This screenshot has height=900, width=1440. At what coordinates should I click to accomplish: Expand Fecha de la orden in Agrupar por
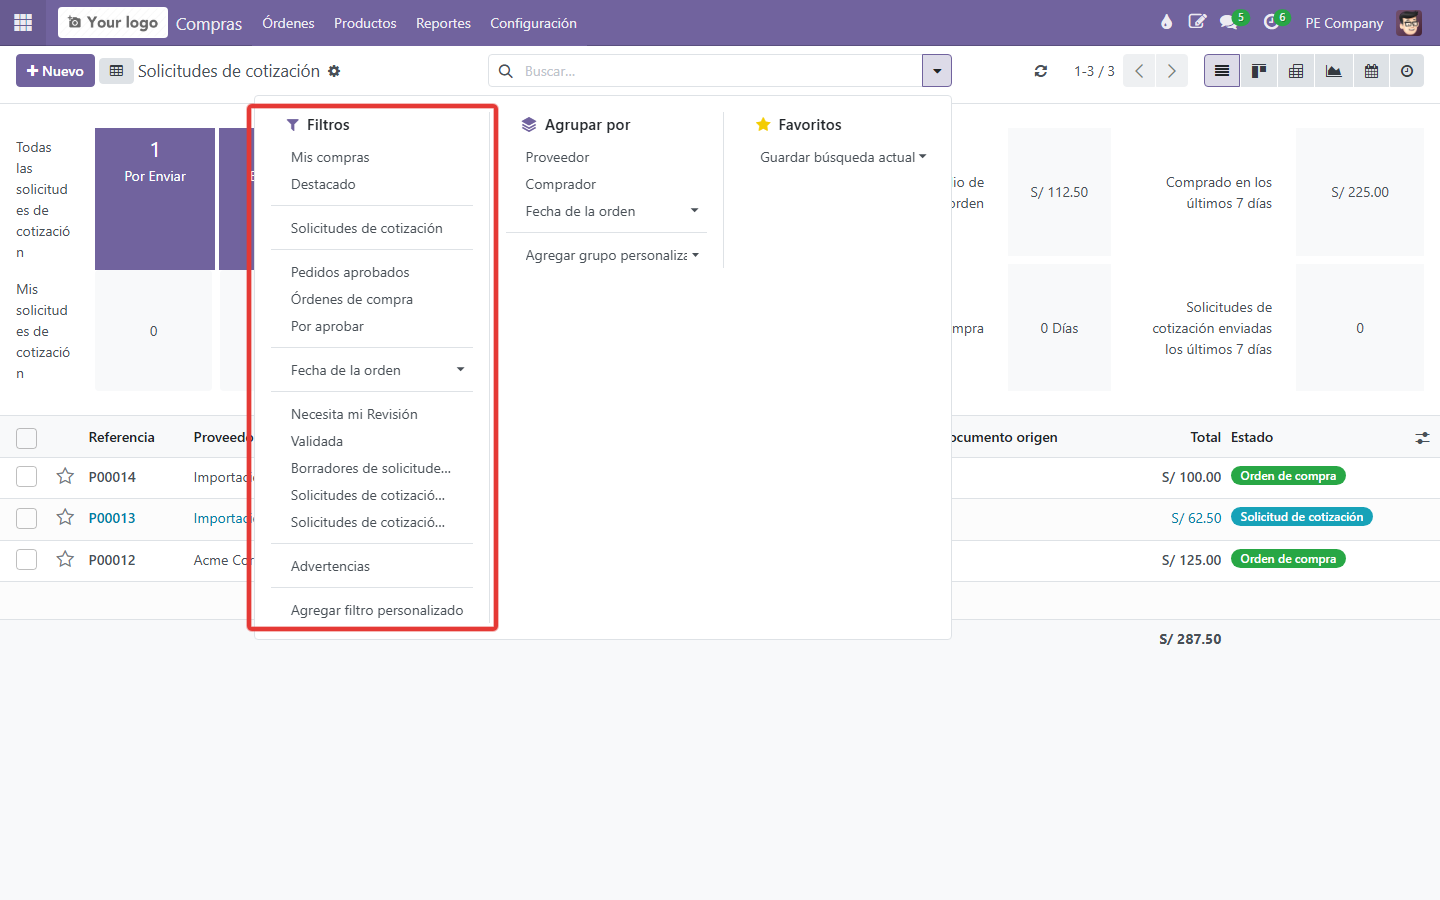[x=606, y=211]
